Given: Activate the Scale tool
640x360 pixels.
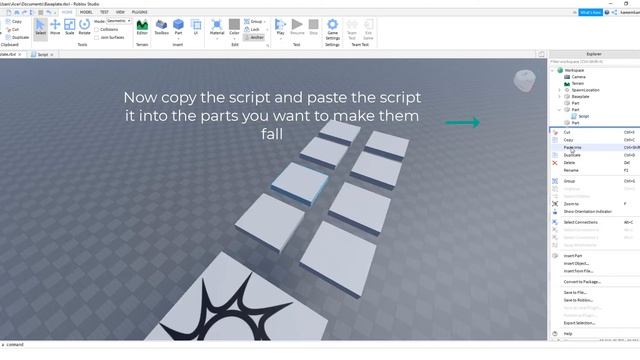Looking at the screenshot, I should point(70,28).
